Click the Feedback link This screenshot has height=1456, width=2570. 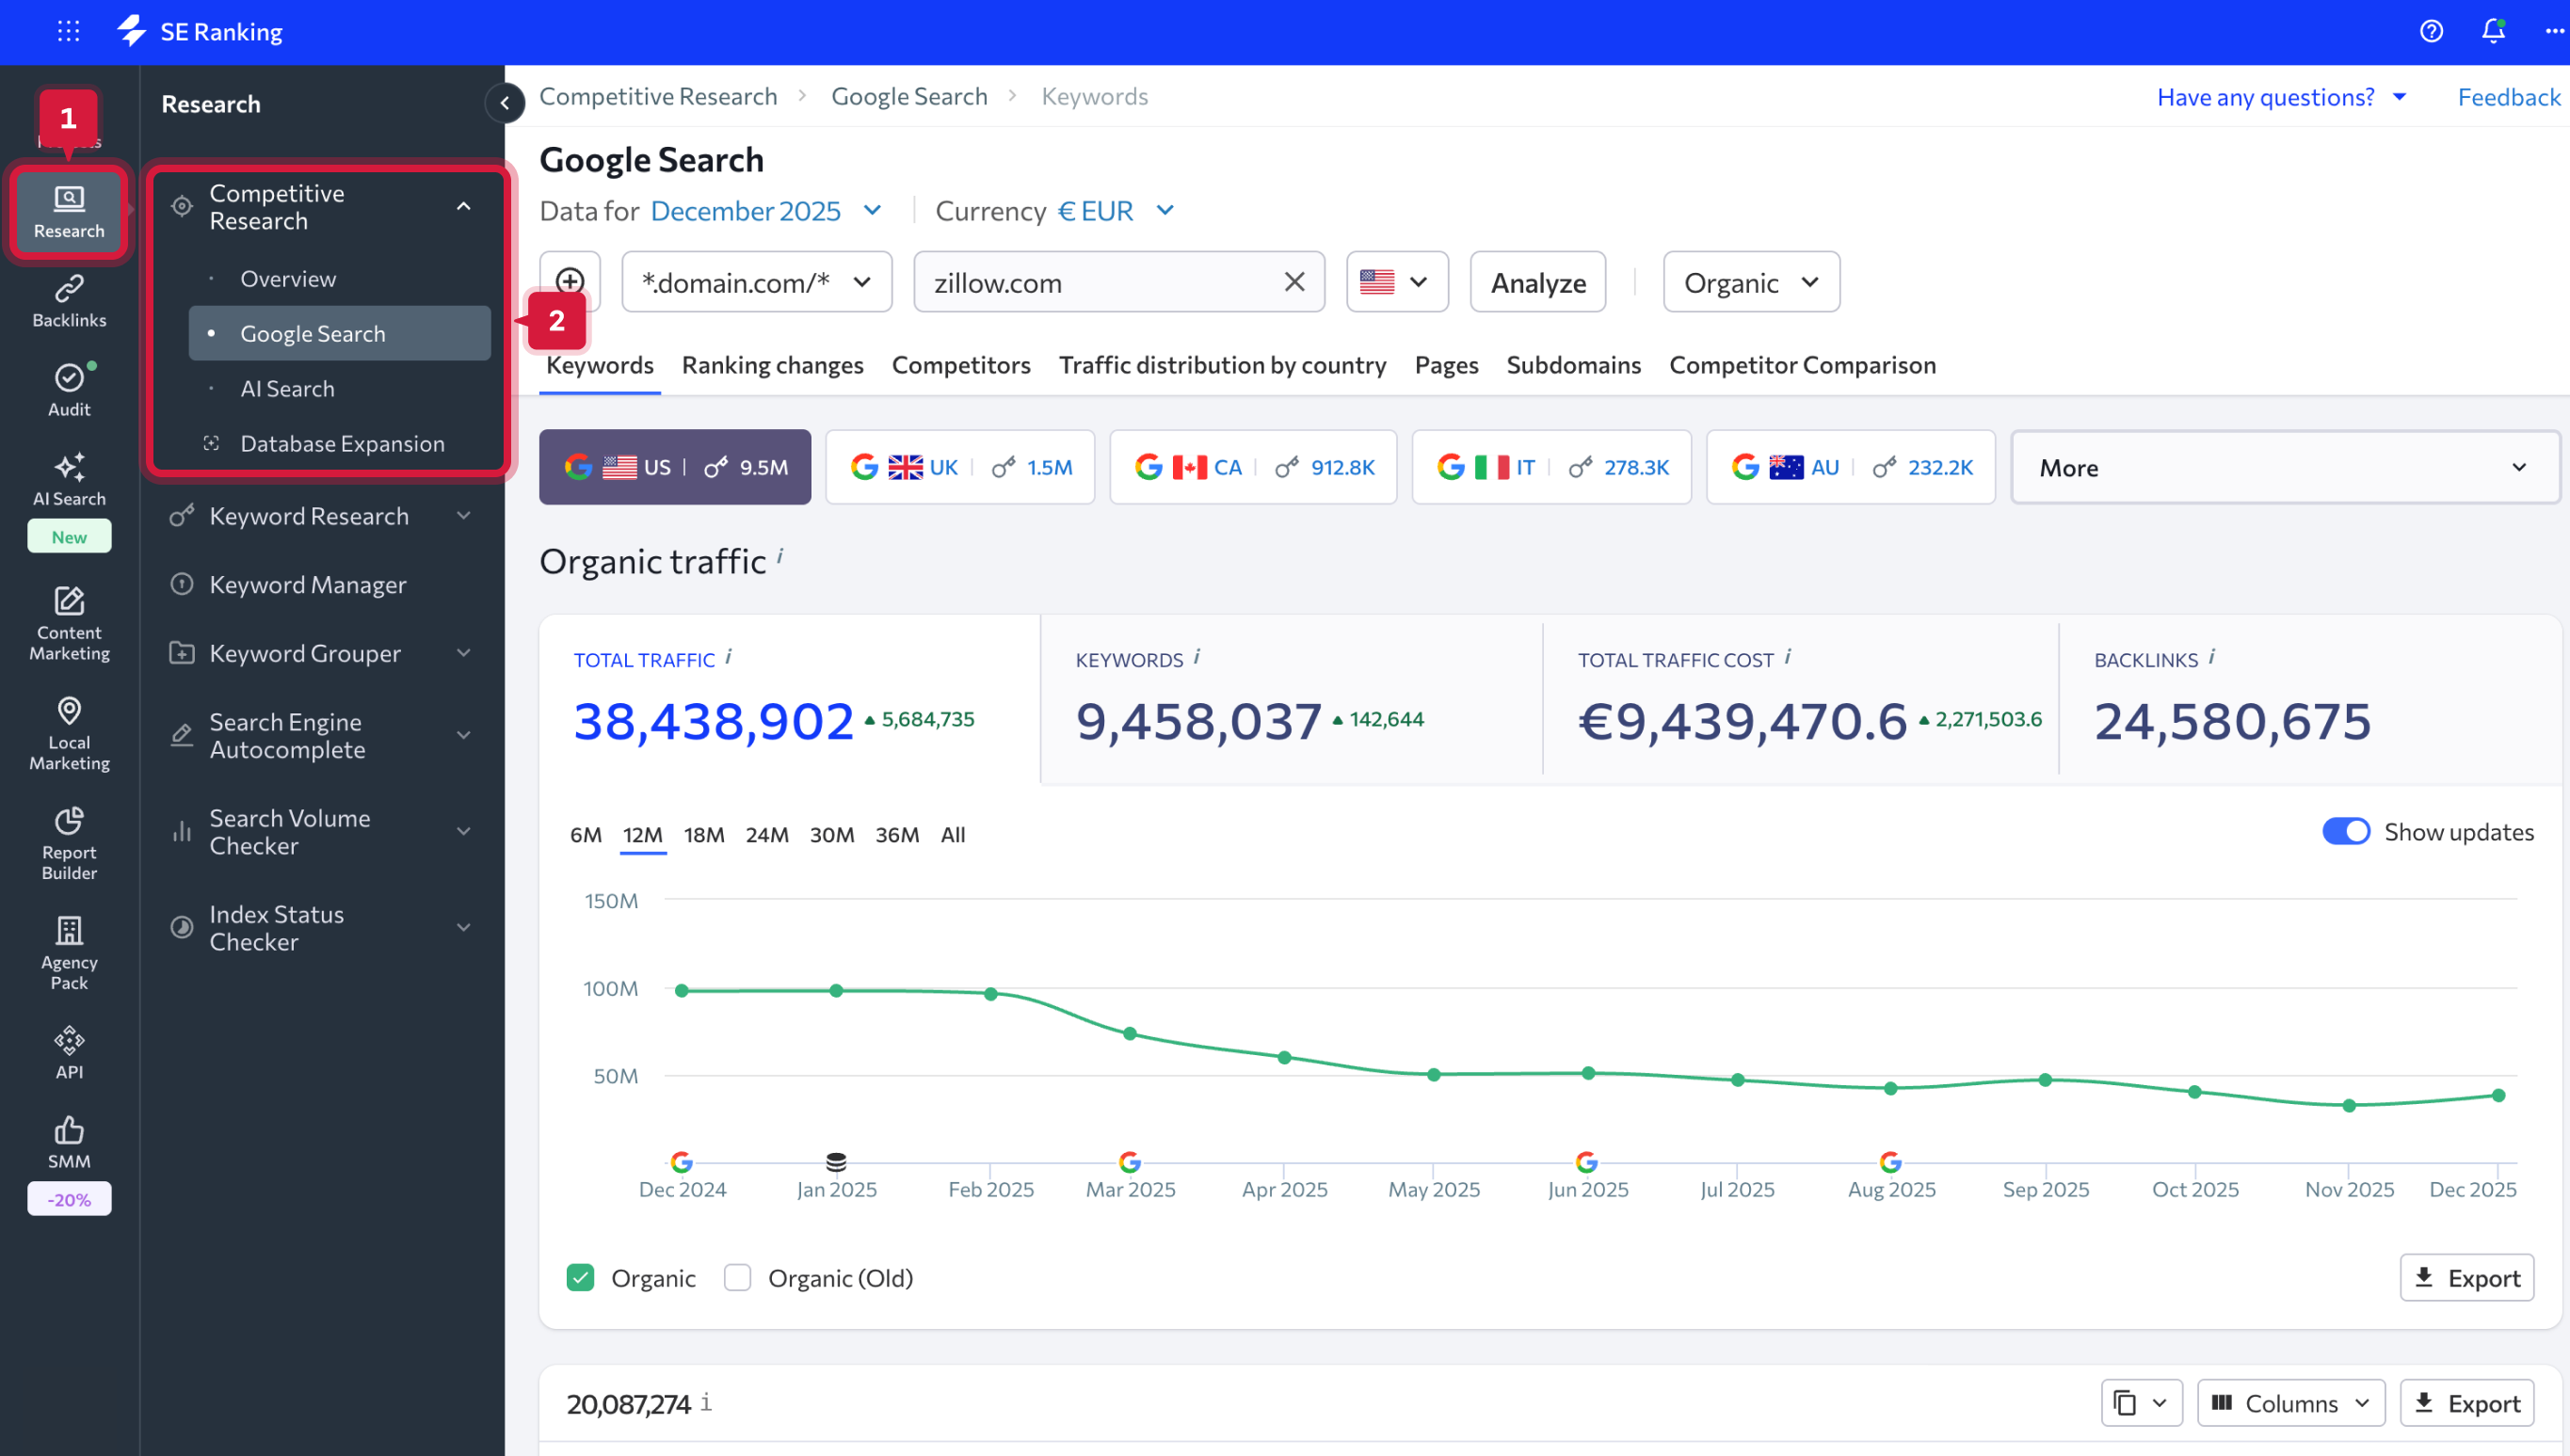click(x=2508, y=97)
